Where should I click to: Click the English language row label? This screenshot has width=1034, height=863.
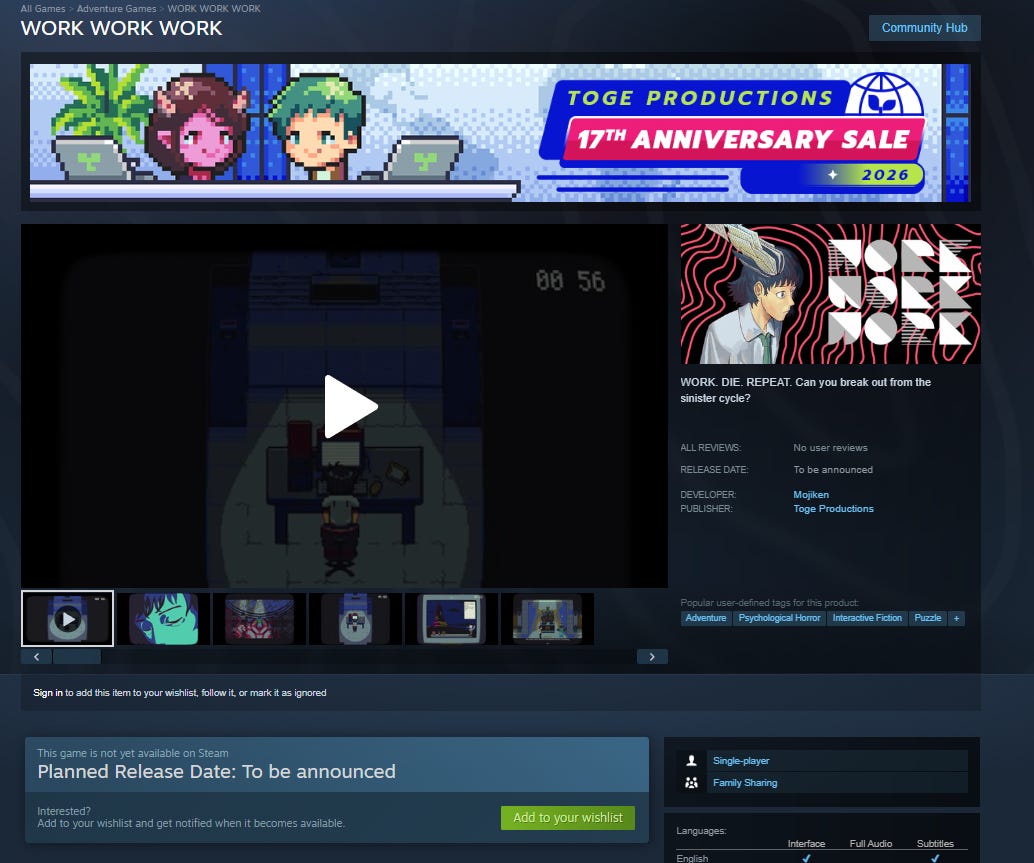point(692,858)
